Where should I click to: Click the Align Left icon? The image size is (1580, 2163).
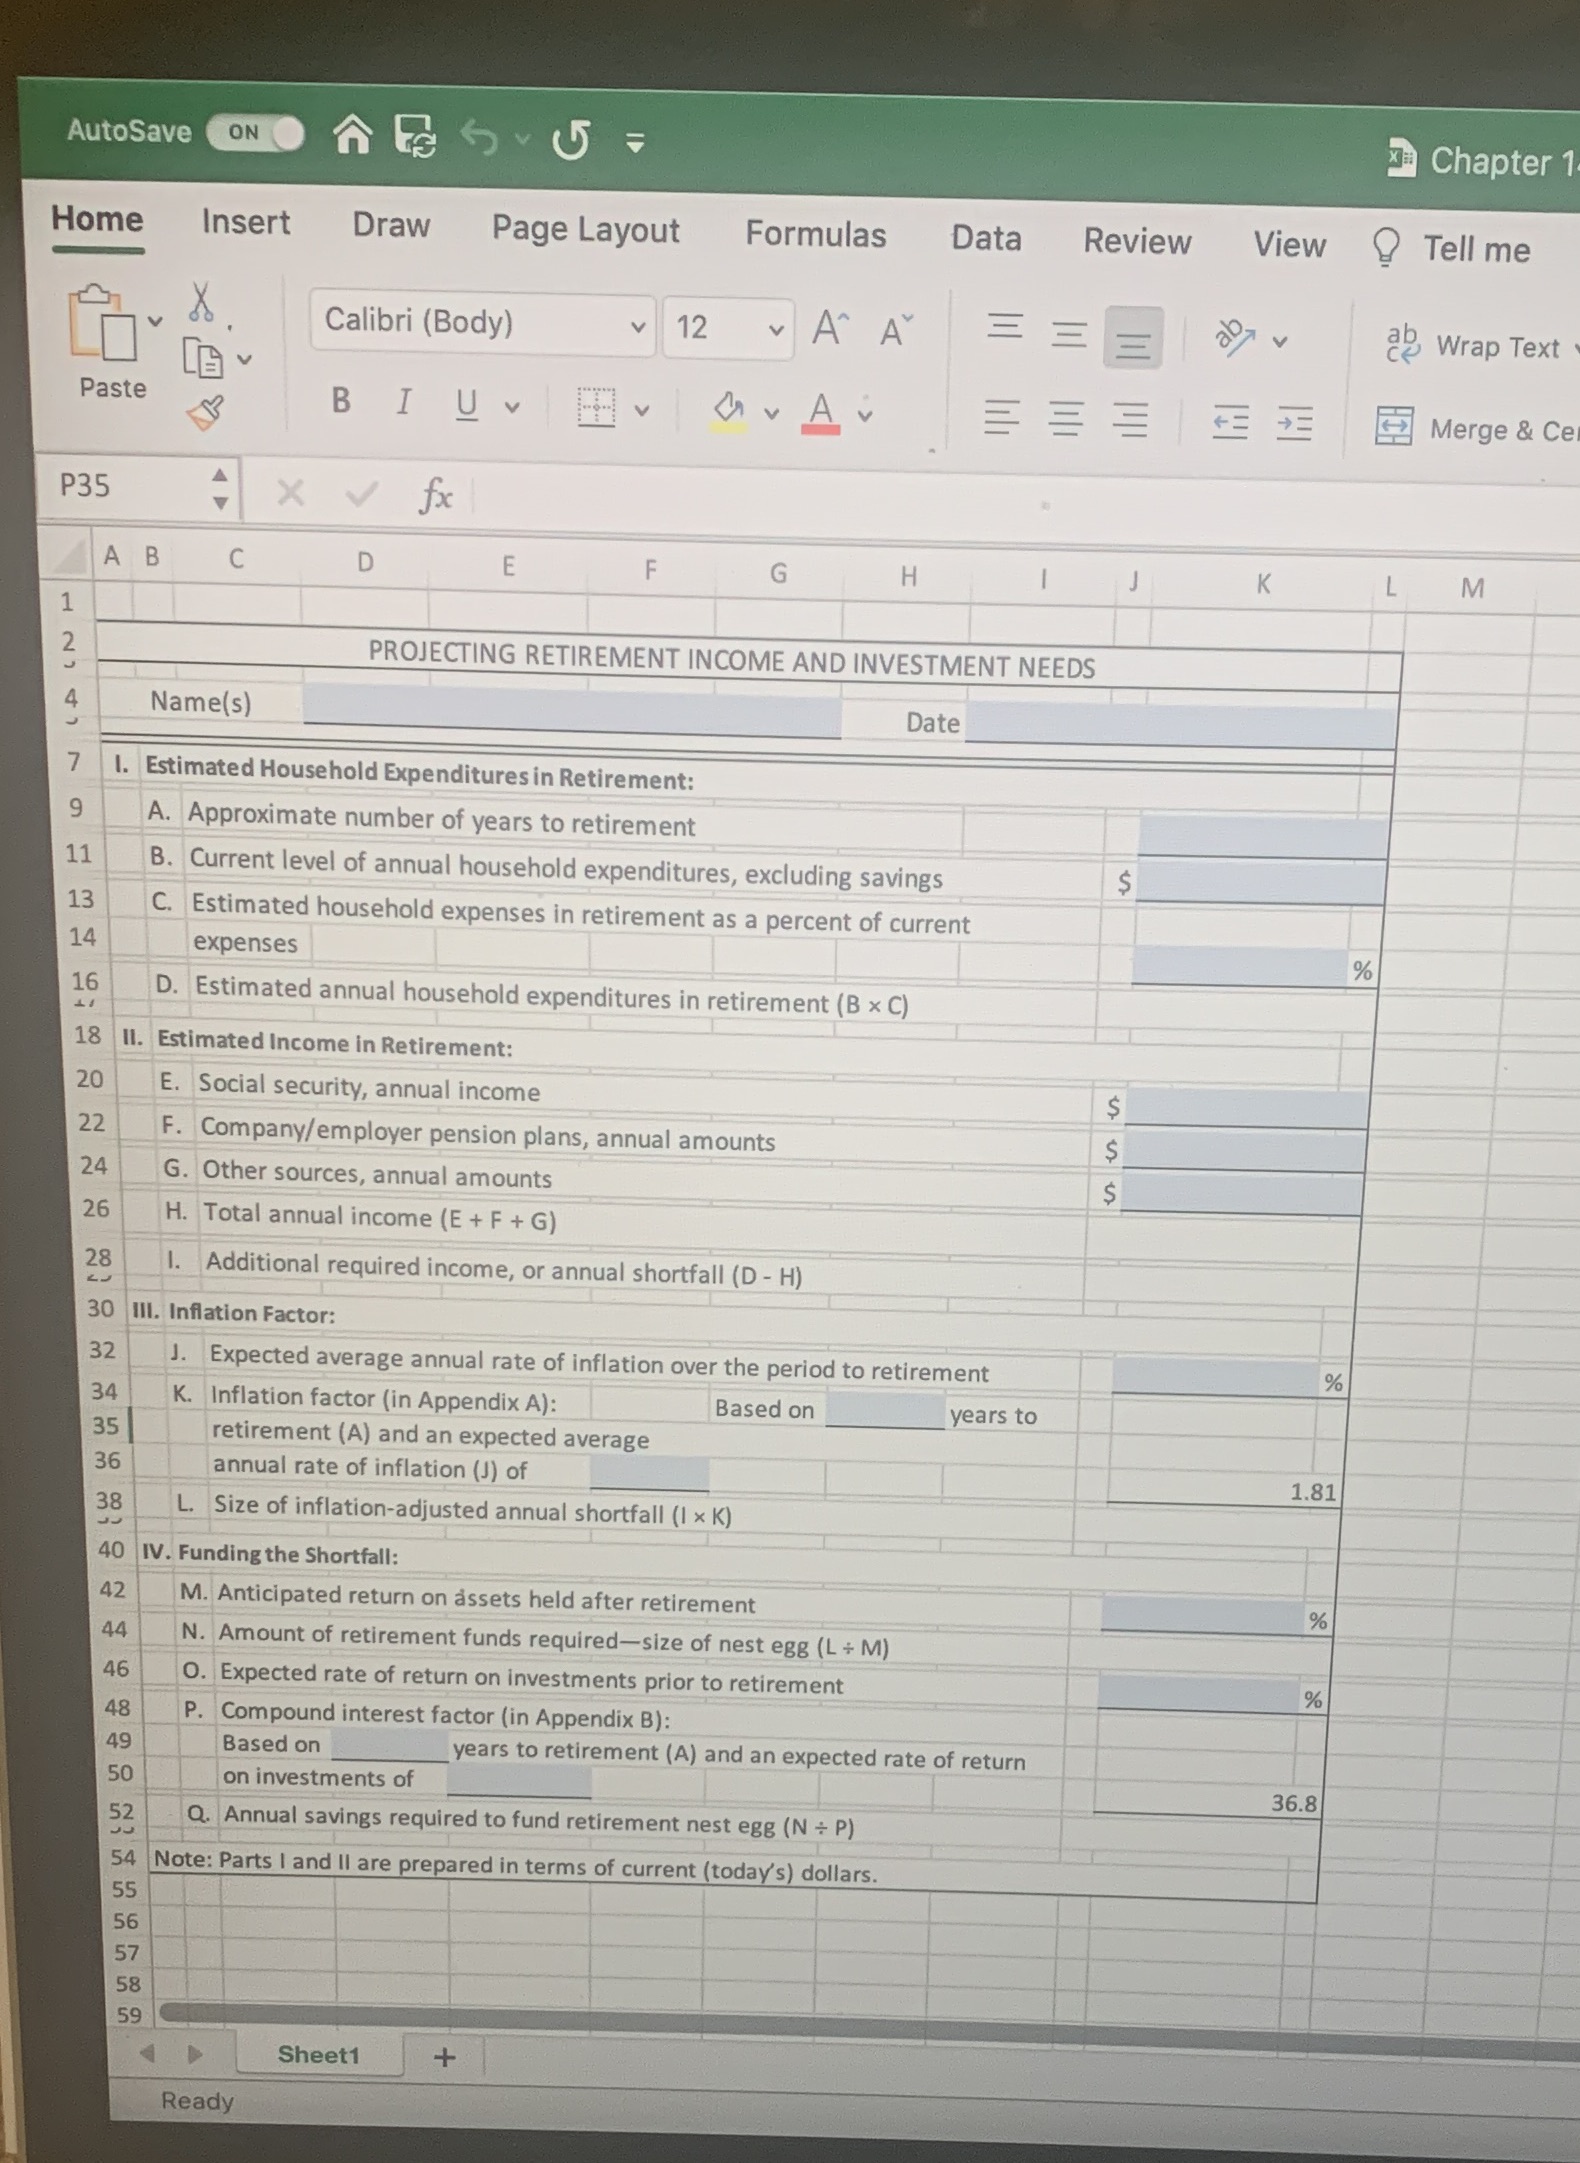[1002, 416]
